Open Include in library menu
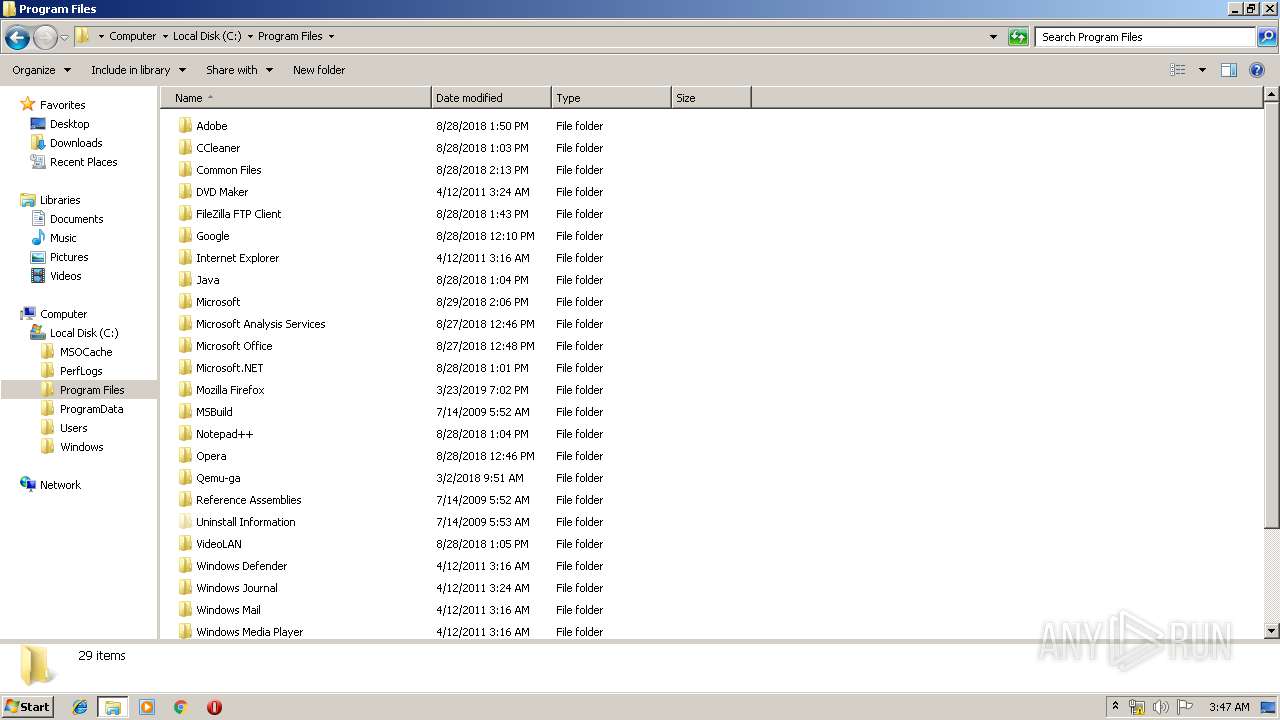1280x720 pixels. point(138,70)
